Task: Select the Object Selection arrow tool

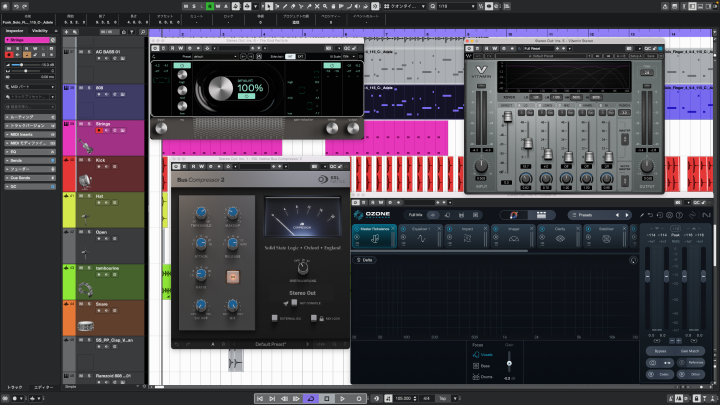Action: pos(269,6)
